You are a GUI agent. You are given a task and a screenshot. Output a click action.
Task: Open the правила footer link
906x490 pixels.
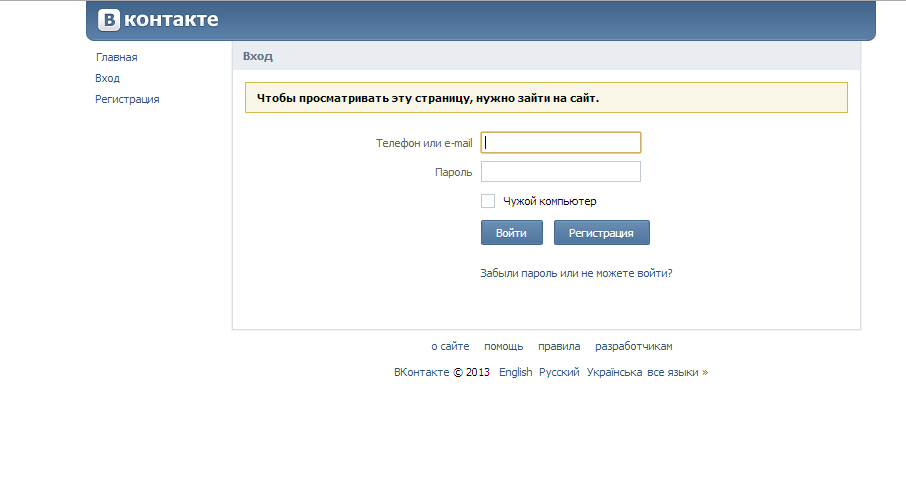[x=559, y=347]
